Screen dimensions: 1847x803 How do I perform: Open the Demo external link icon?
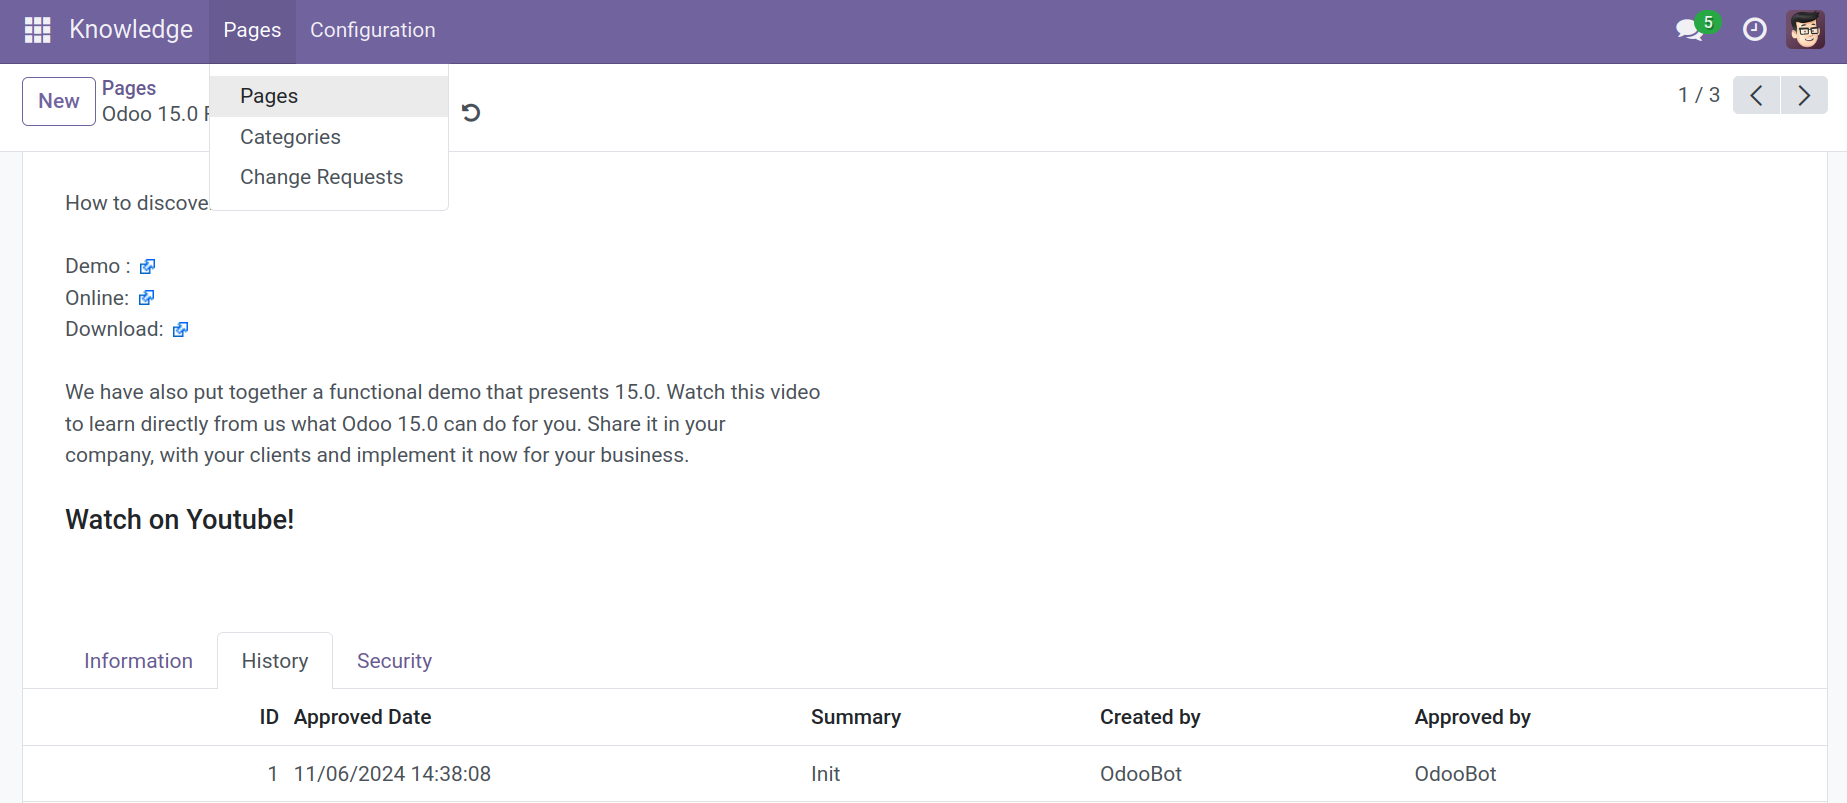(147, 266)
